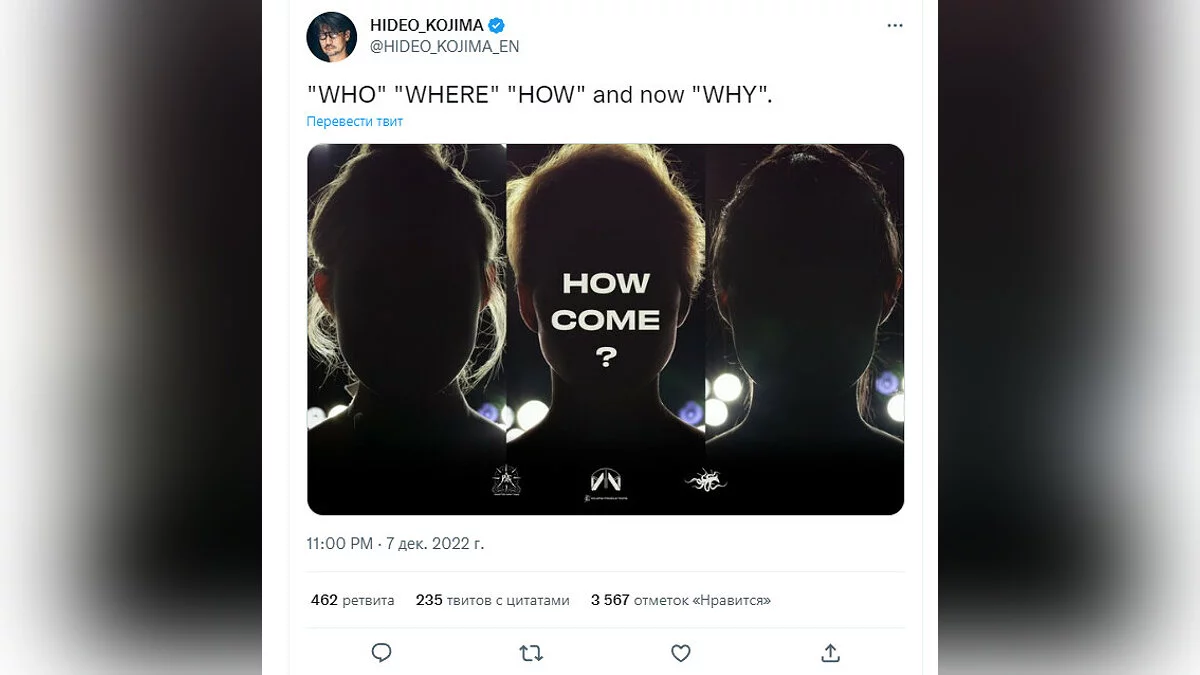This screenshot has width=1200, height=675.
Task: Click the blue verified badge
Action: click(x=496, y=25)
